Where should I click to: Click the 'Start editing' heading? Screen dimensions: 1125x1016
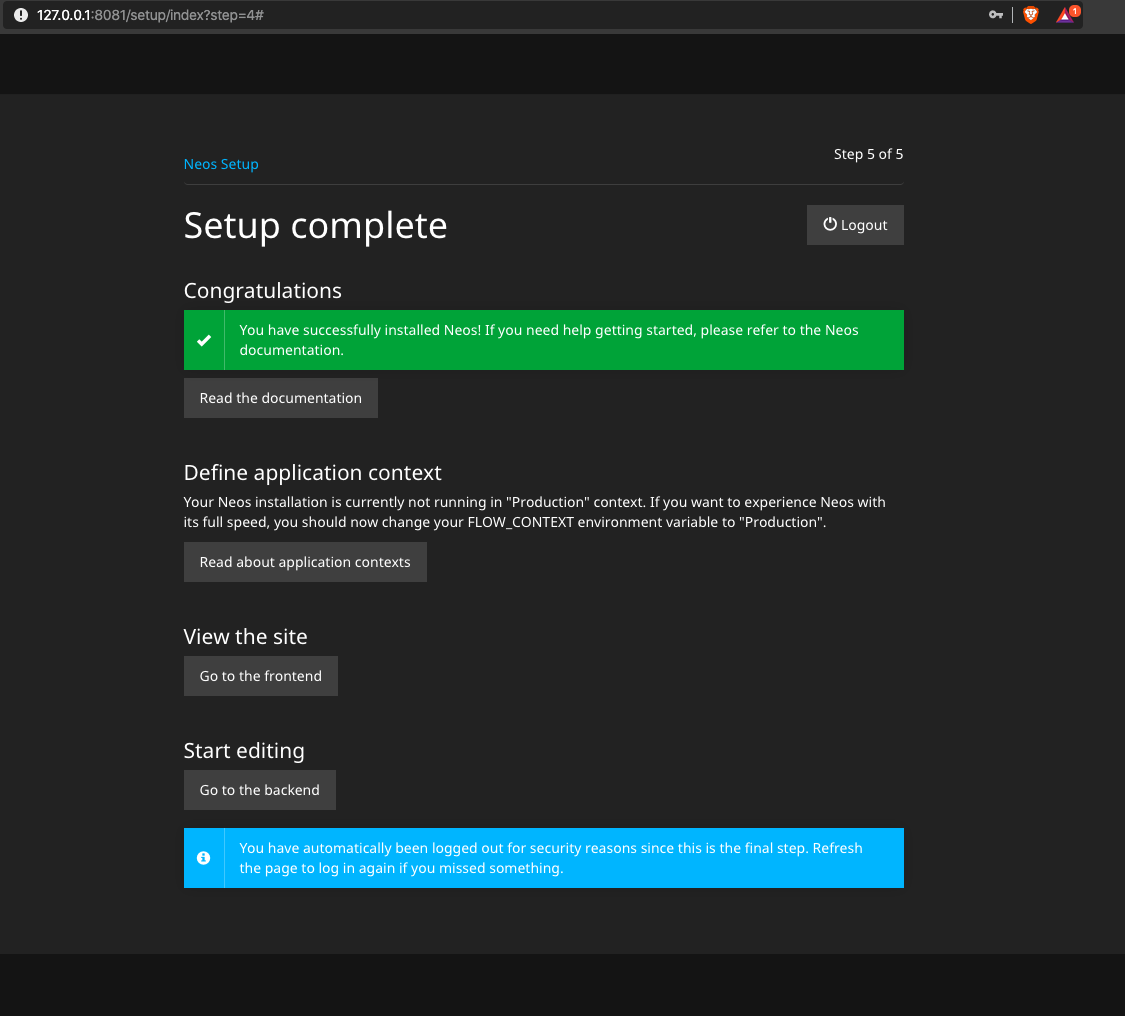[244, 751]
